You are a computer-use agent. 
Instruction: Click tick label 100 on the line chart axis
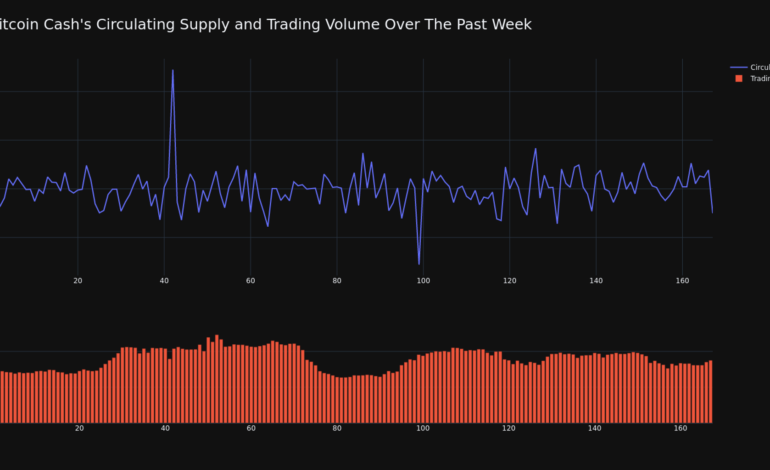coord(423,281)
